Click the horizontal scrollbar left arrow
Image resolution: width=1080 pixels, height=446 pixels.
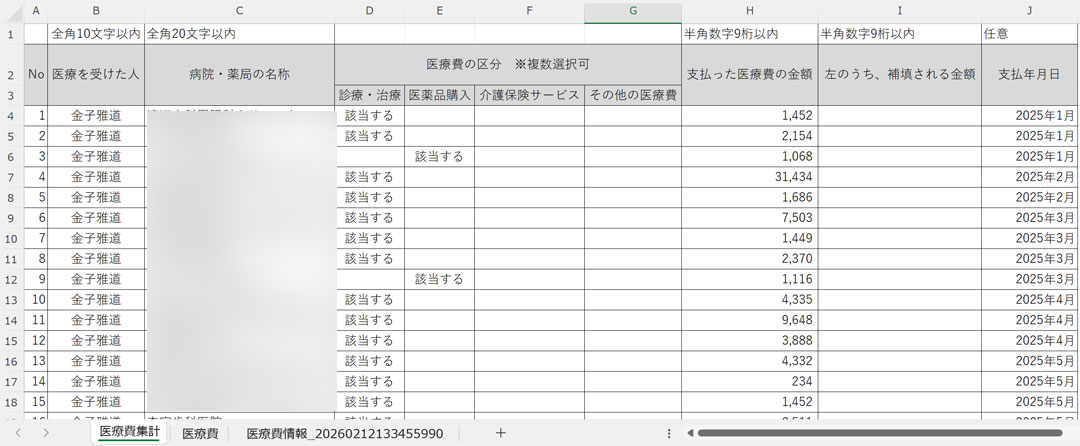point(689,433)
